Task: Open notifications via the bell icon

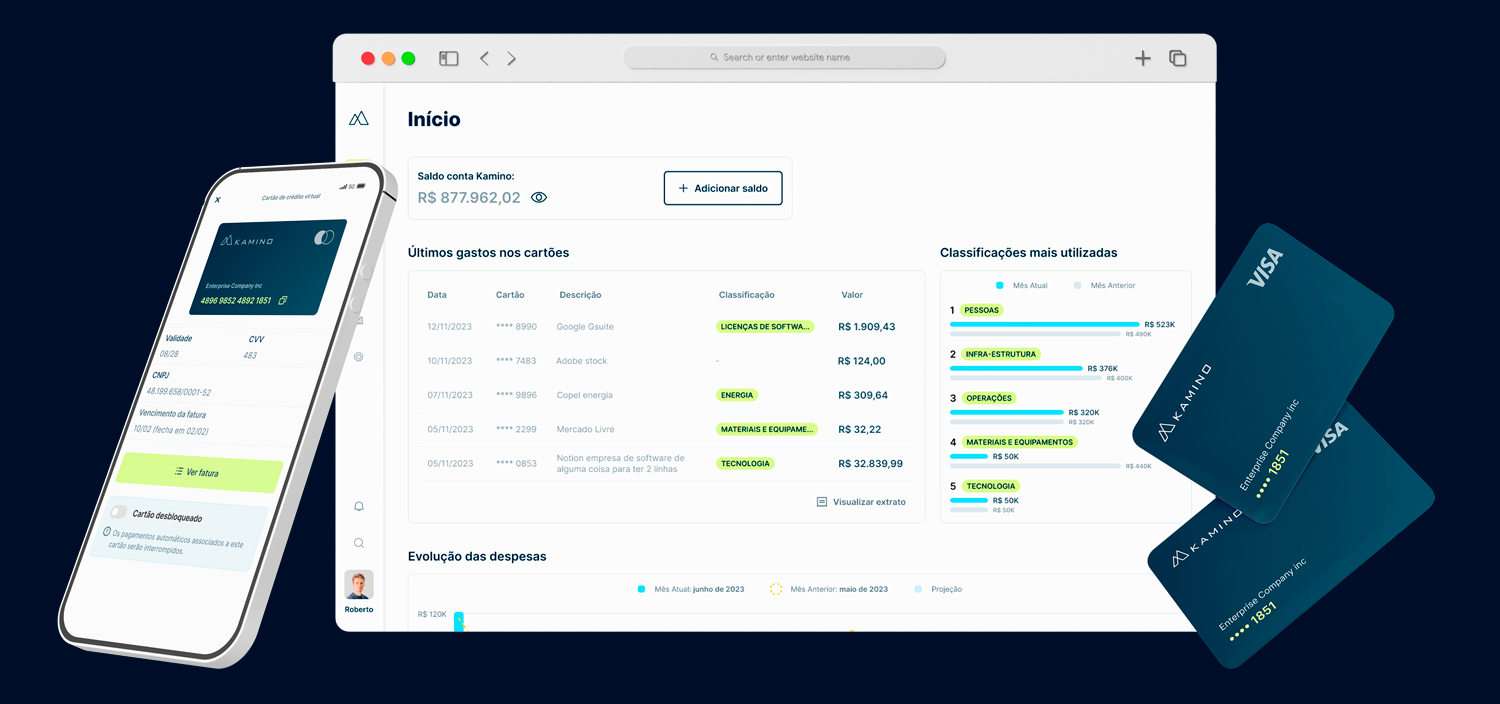Action: point(359,506)
